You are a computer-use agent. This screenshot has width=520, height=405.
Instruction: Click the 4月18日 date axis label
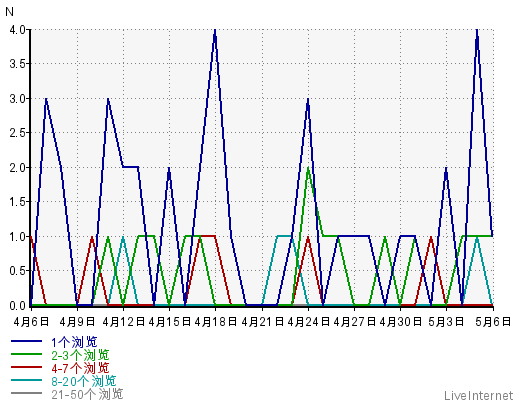215,321
